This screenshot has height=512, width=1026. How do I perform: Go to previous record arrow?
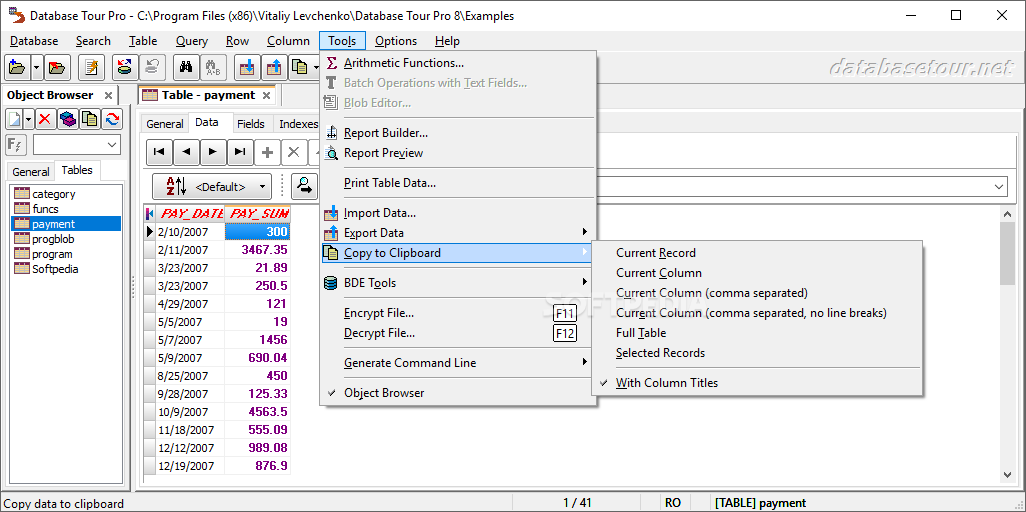pyautogui.click(x=186, y=152)
